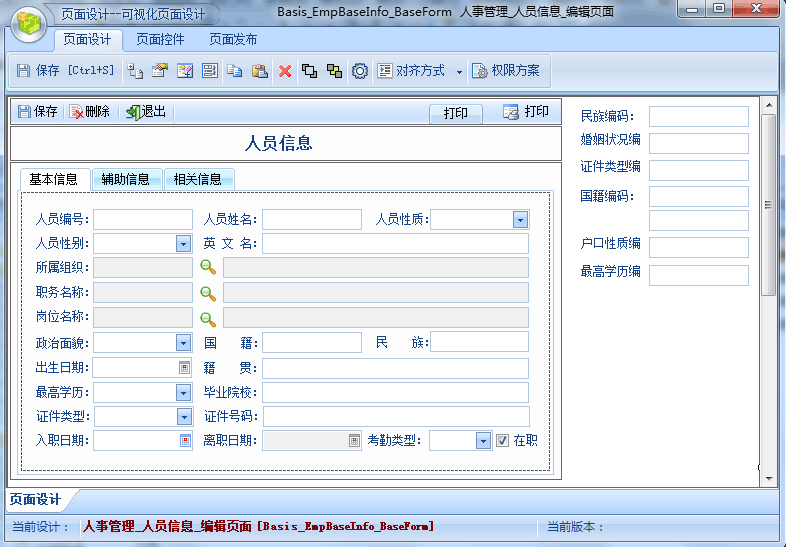
Task: Click the vertical scrollbar up arrow
Action: [768, 105]
